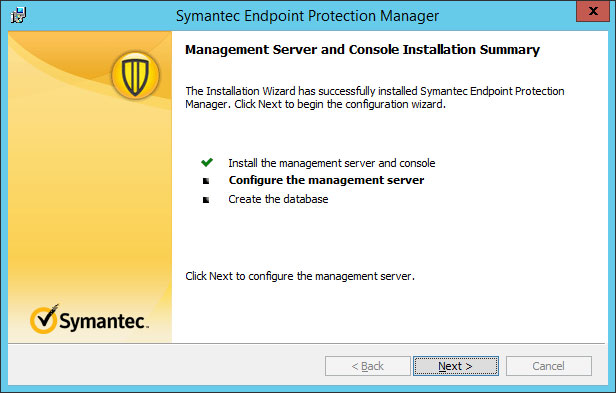
Task: Close the Symantec Endpoint Protection Manager window
Action: pos(593,11)
